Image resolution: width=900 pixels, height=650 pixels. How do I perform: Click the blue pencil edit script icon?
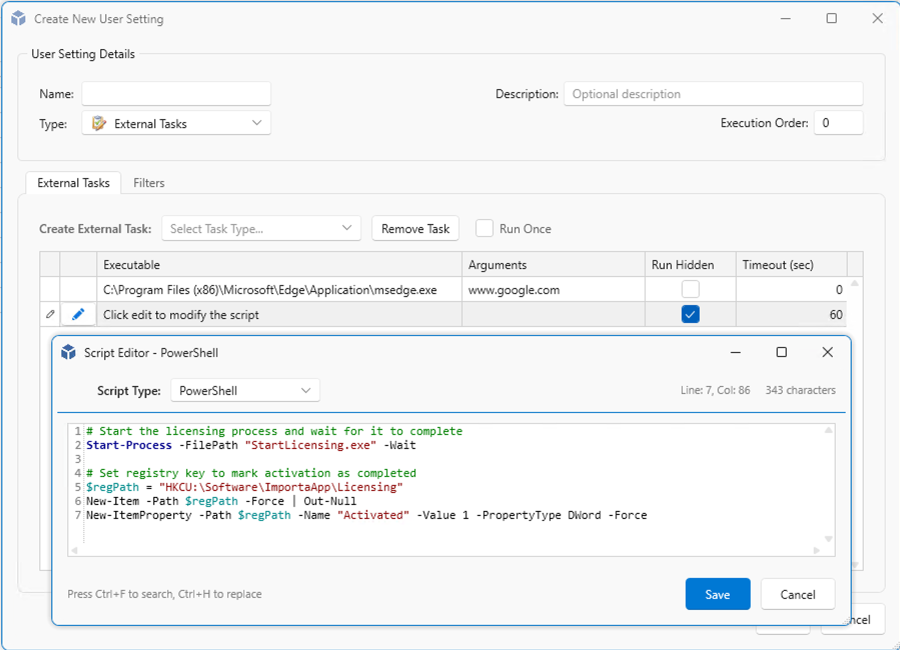point(78,315)
